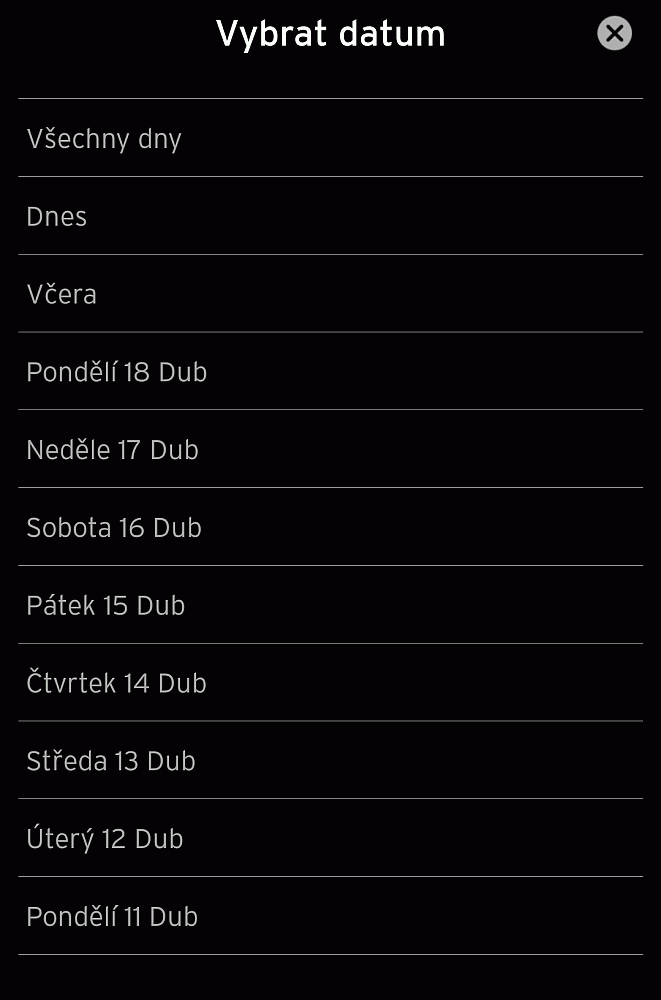Close the Vybrat datum dialog

614,34
